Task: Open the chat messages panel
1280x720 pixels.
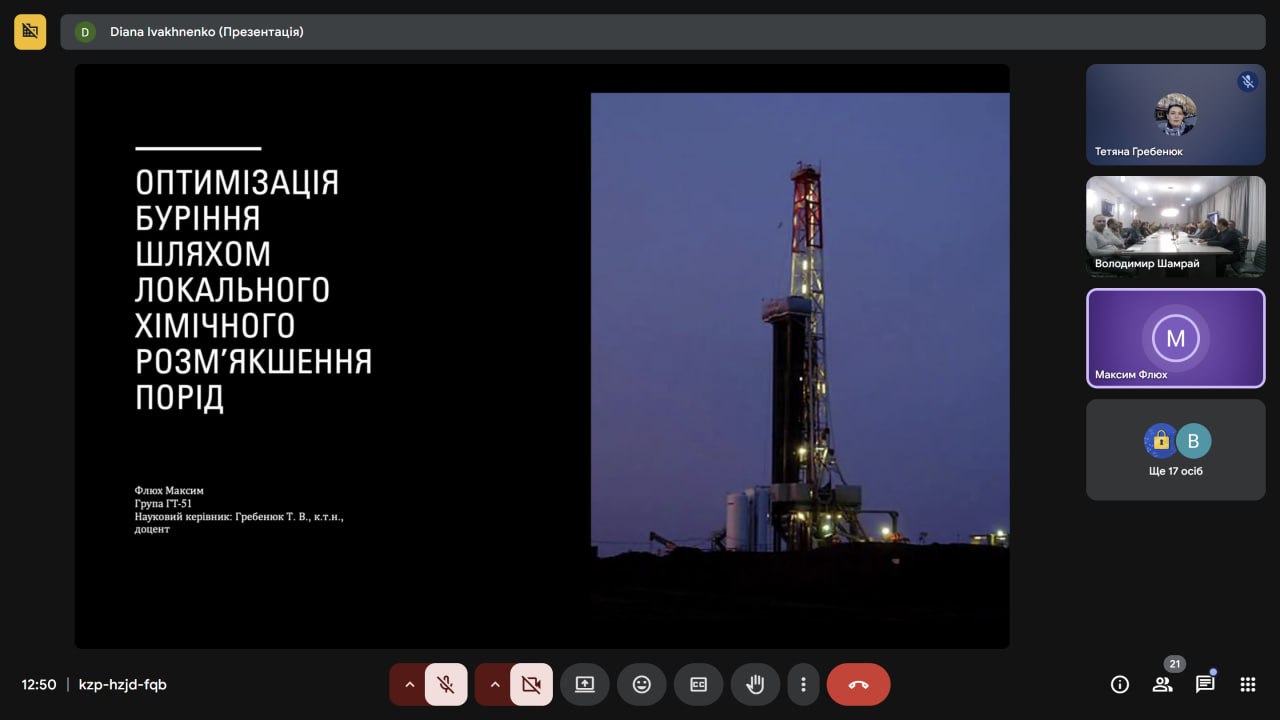Action: [1205, 685]
